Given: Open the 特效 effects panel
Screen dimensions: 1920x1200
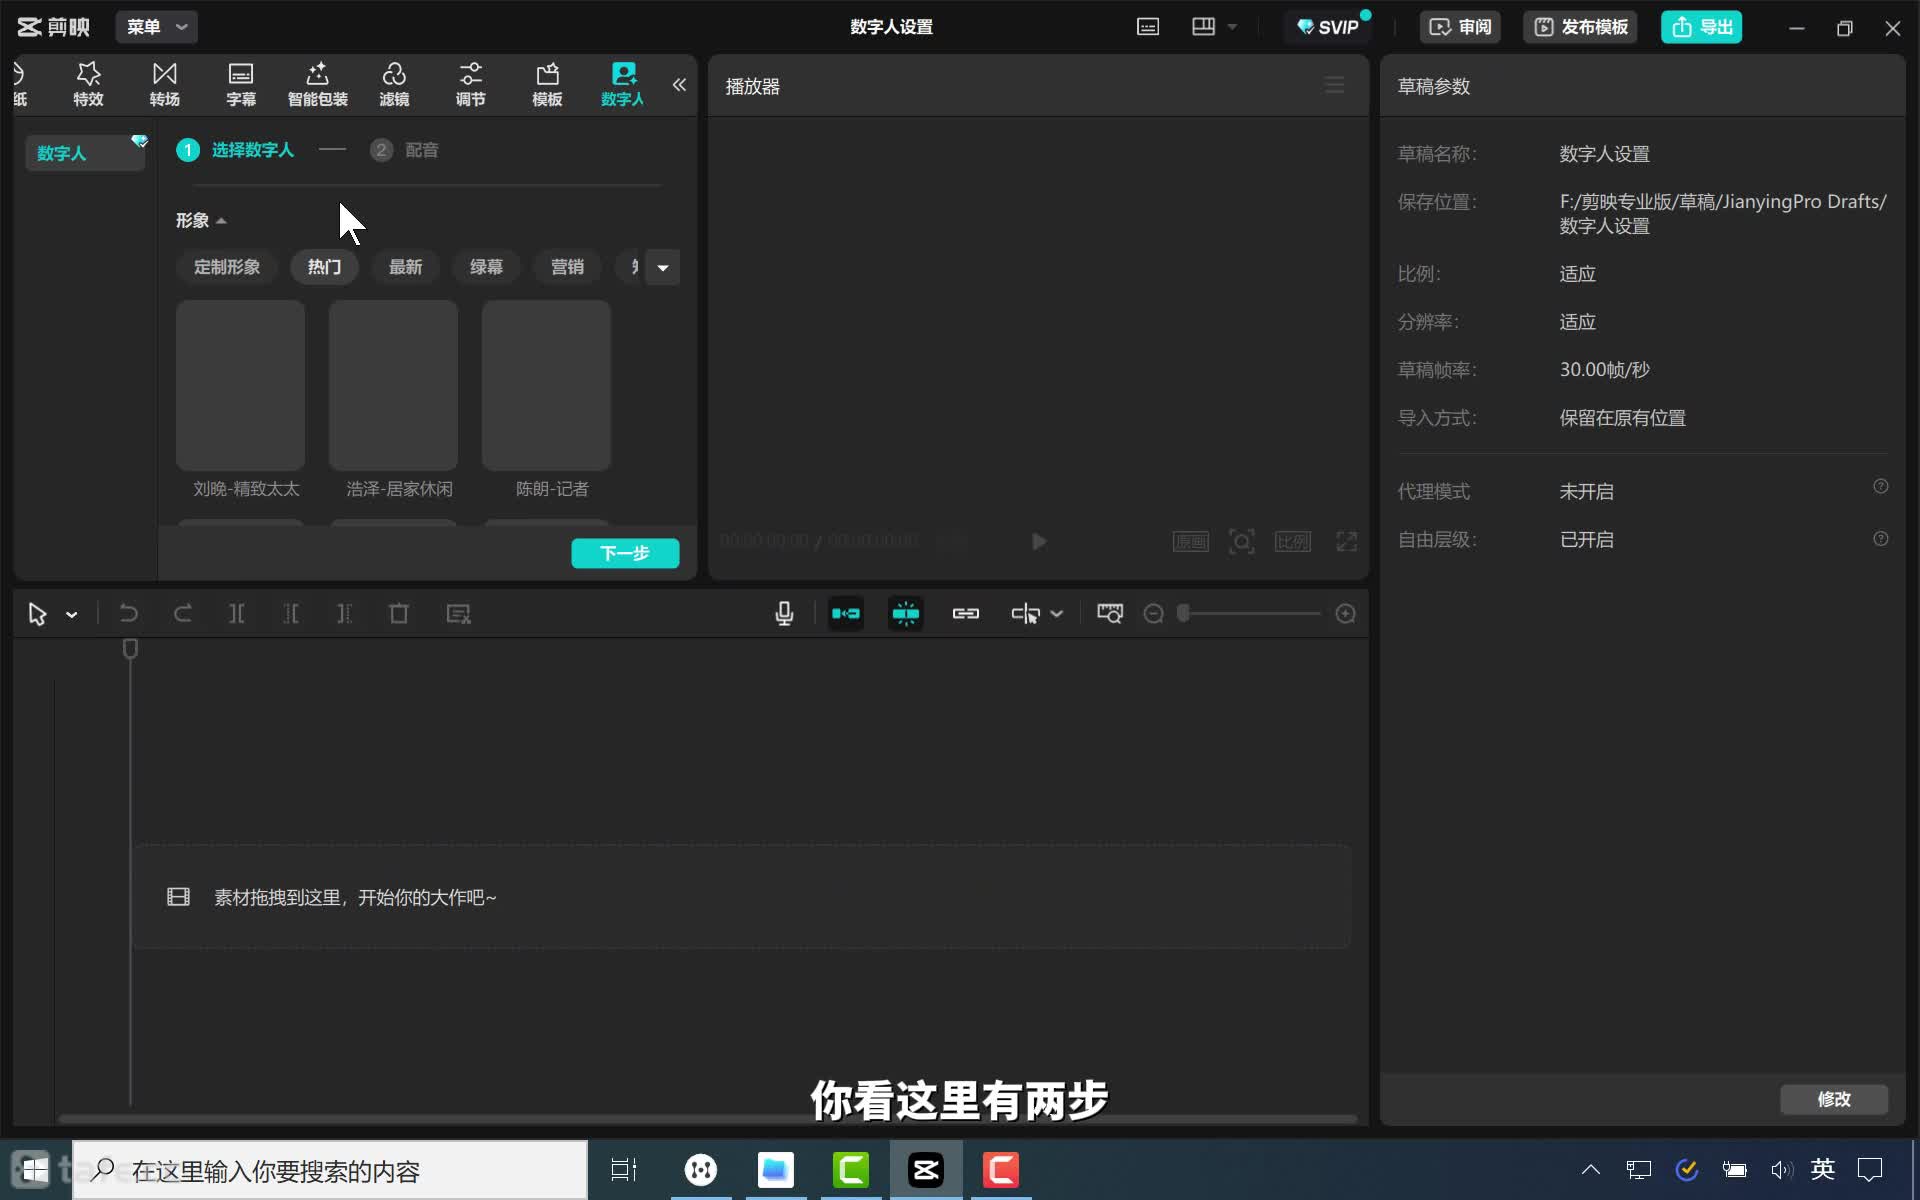Looking at the screenshot, I should coord(88,84).
